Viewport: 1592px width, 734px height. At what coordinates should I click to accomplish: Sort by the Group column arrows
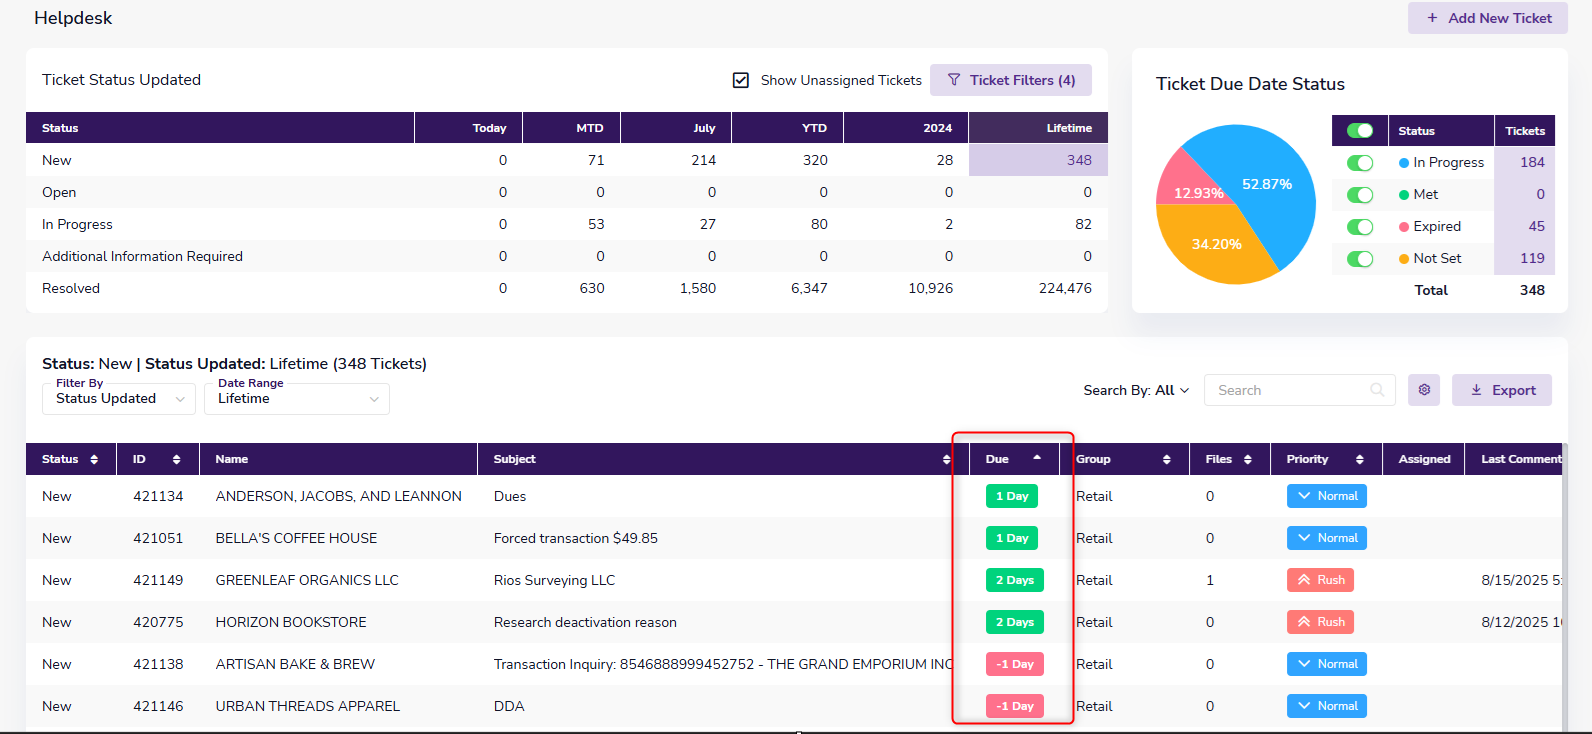point(1166,459)
